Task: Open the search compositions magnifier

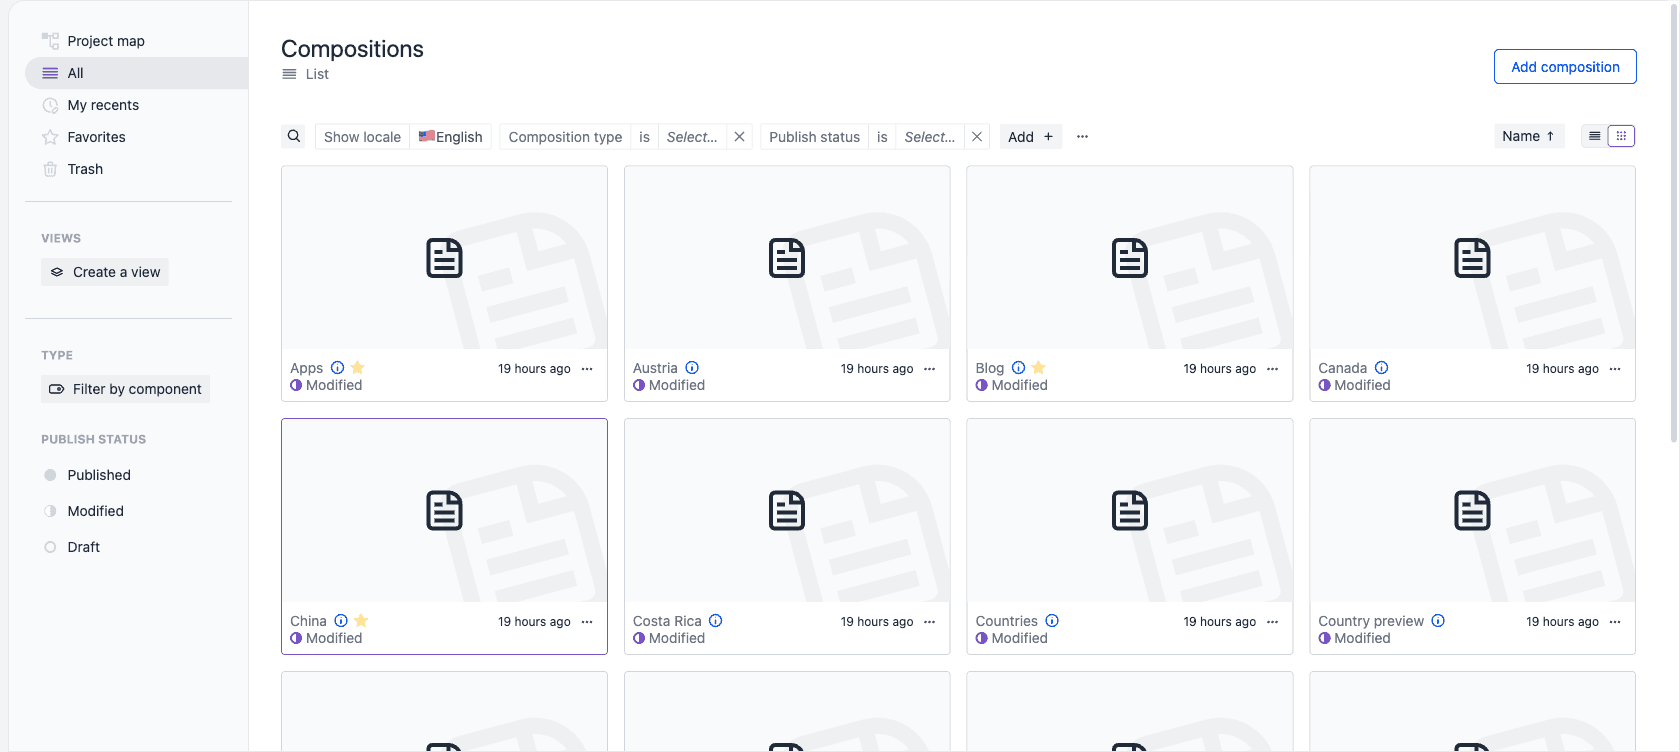Action: [294, 136]
